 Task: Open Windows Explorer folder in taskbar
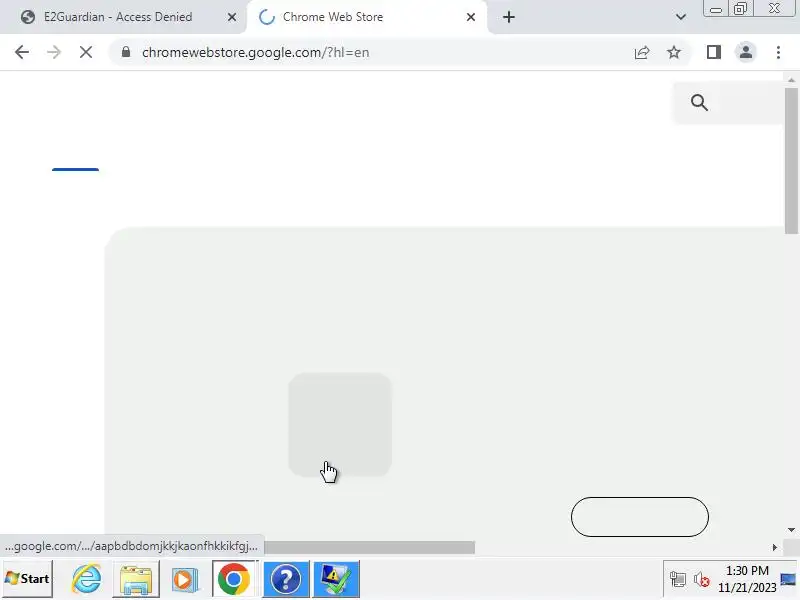point(136,579)
